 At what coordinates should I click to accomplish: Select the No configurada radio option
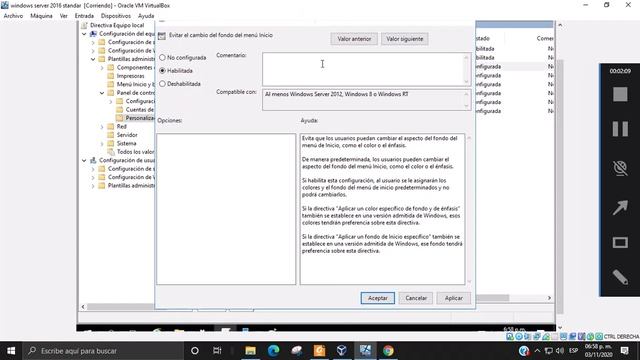pyautogui.click(x=162, y=58)
